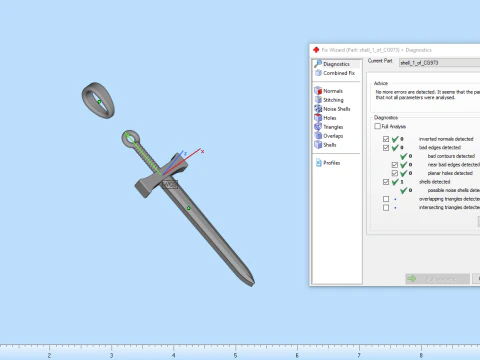This screenshot has height=360, width=480.
Task: Enable overlapping triangles detected checkbox
Action: click(386, 199)
